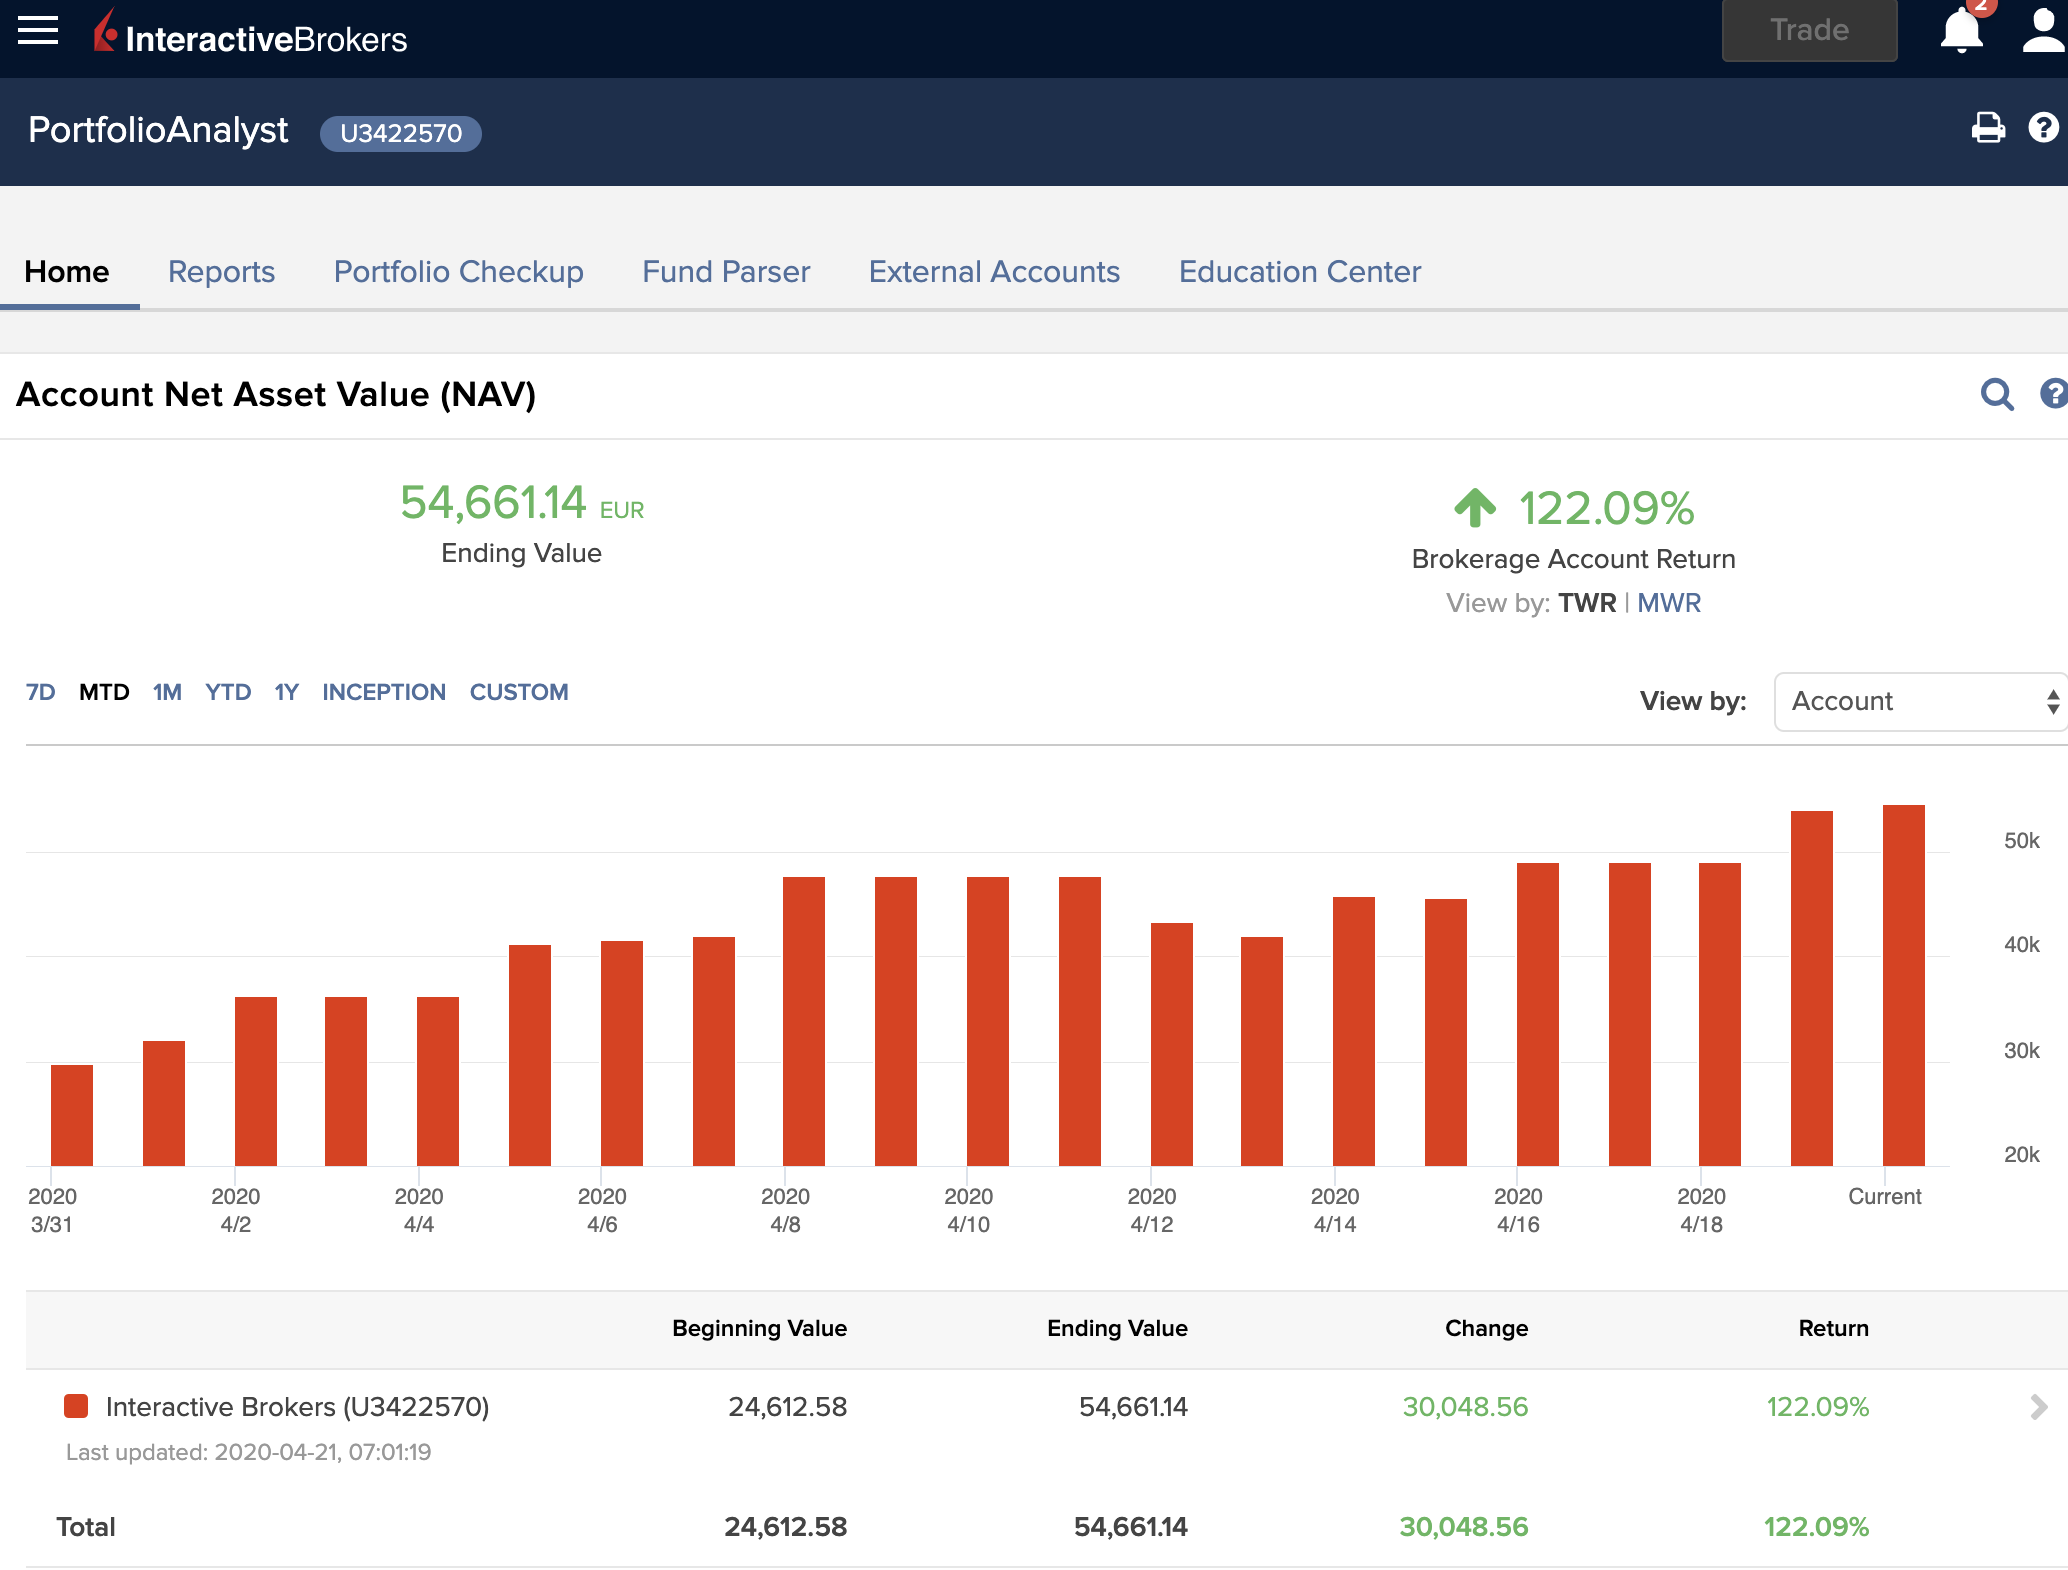Click the Trade button
The image size is (2068, 1570).
1809,30
